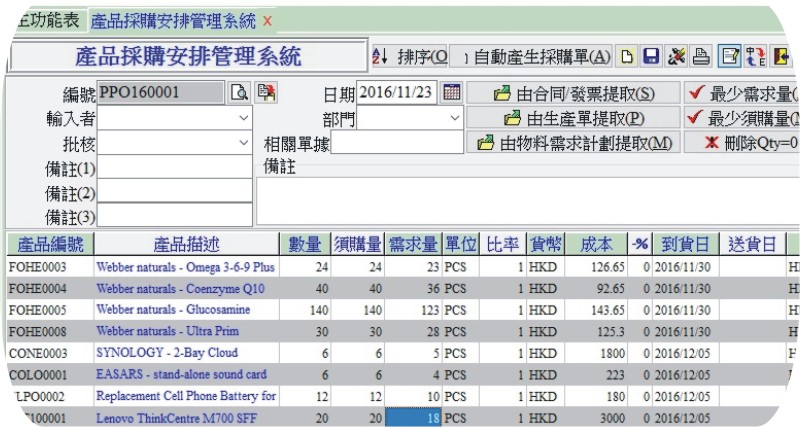Print the purchase arrangement with the printer icon

pos(701,57)
